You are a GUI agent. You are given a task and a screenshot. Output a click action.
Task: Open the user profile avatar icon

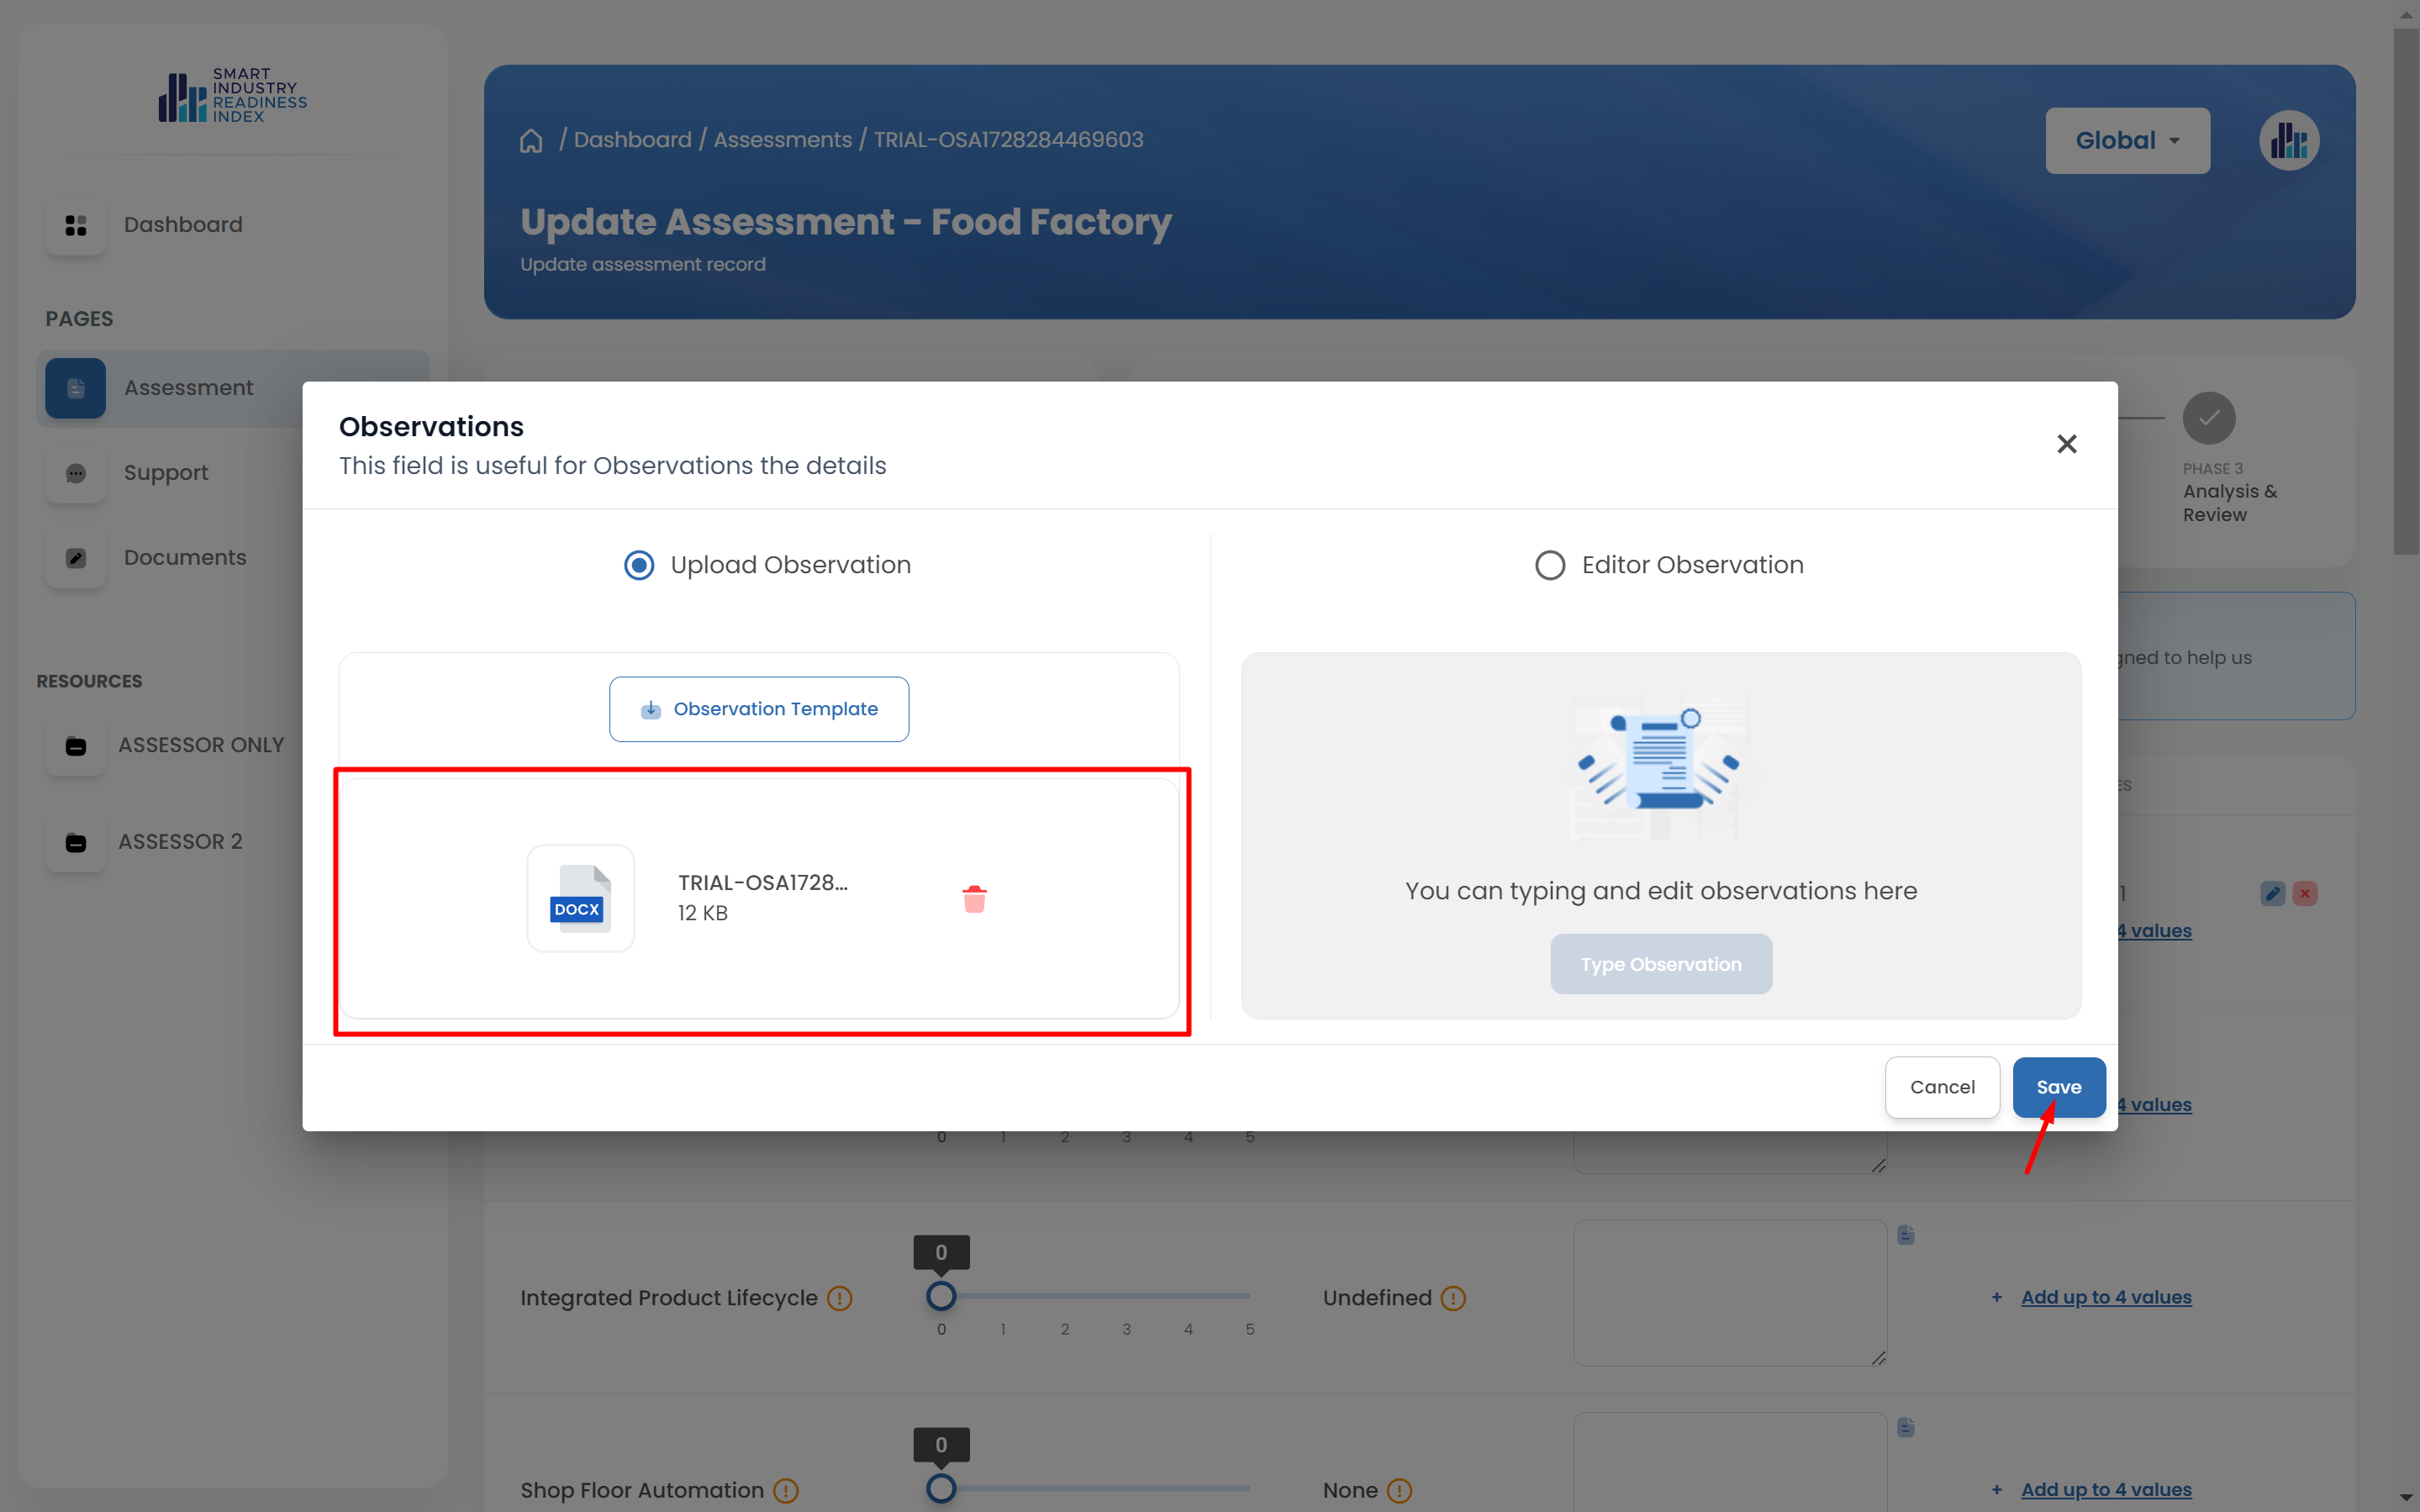coord(2288,141)
